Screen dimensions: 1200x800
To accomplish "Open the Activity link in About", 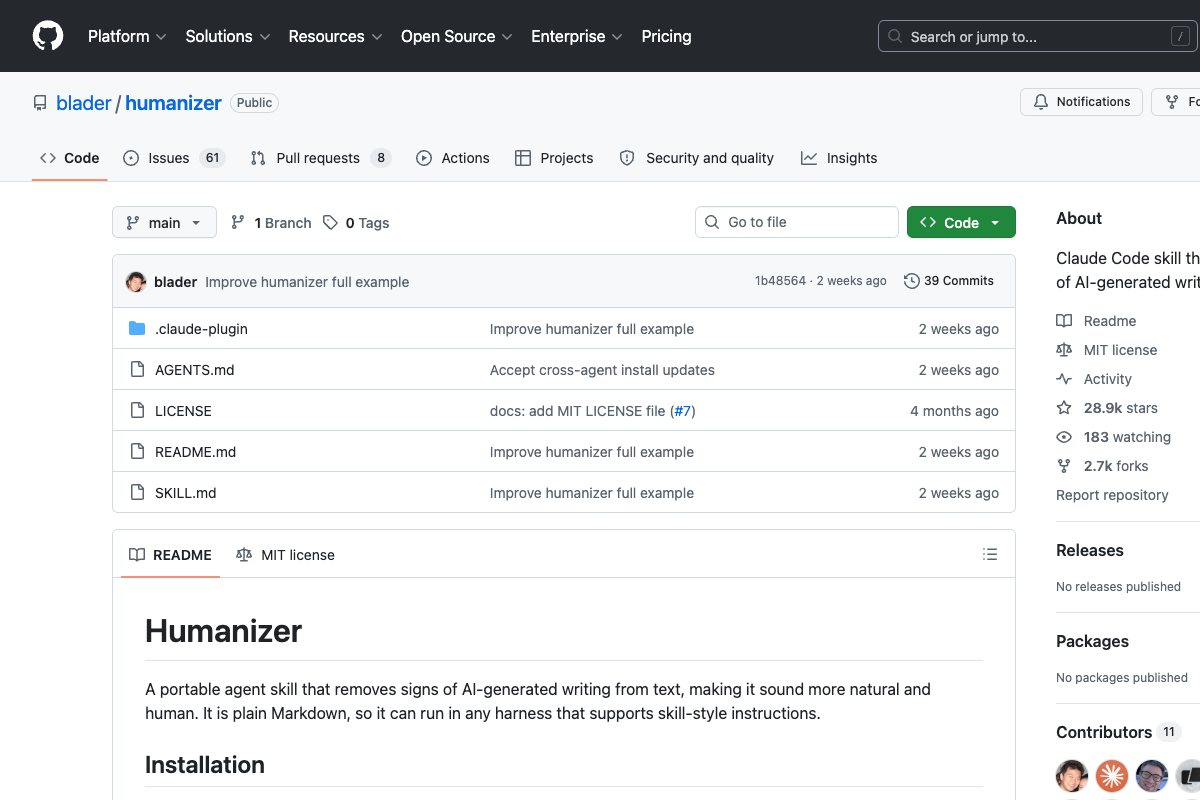I will click(1094, 379).
